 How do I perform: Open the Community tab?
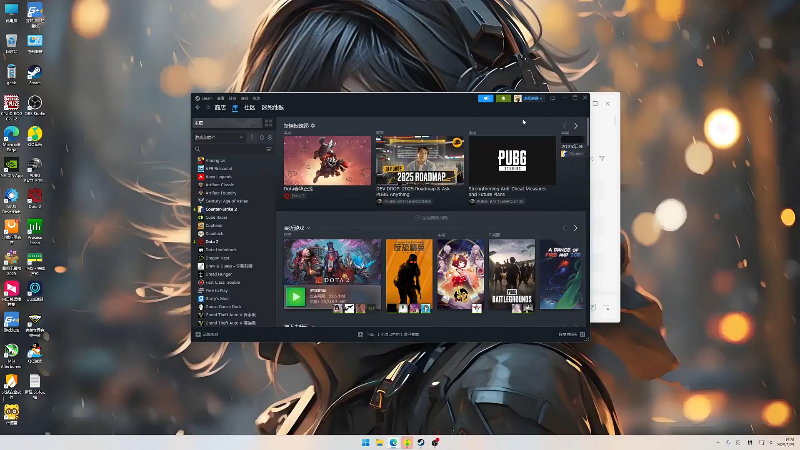(x=249, y=107)
